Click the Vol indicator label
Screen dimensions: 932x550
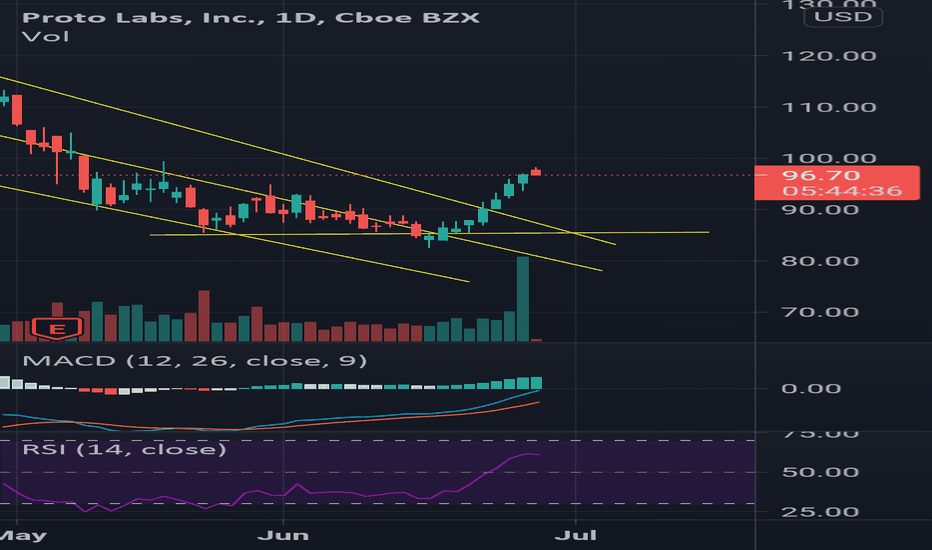45,37
